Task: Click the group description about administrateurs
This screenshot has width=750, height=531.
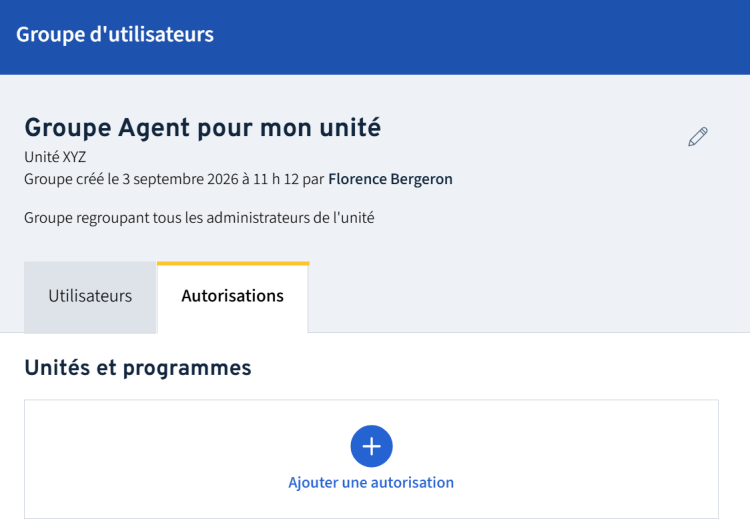Action: point(199,218)
